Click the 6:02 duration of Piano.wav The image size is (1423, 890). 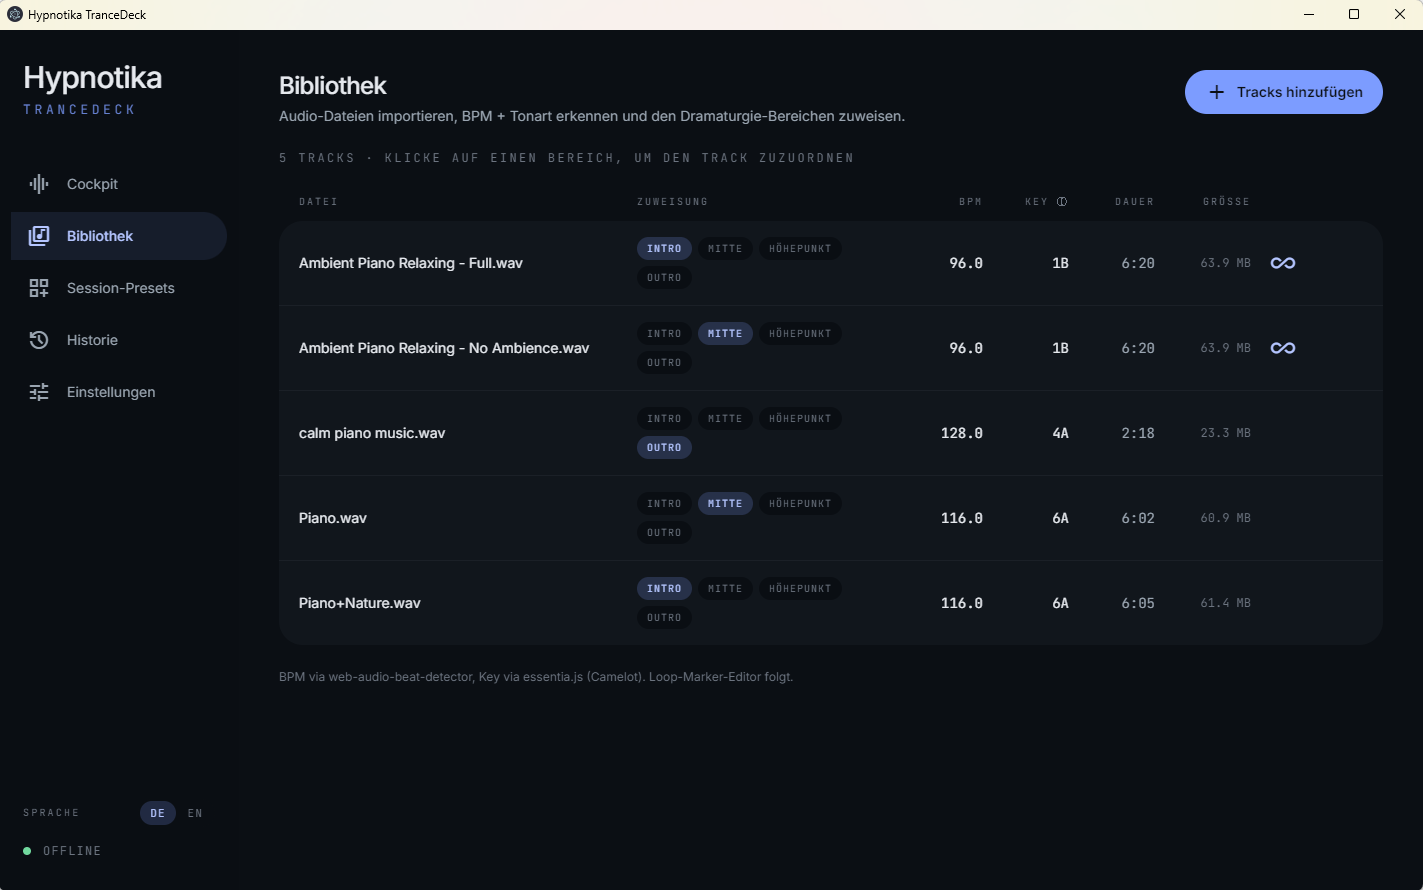(1138, 518)
